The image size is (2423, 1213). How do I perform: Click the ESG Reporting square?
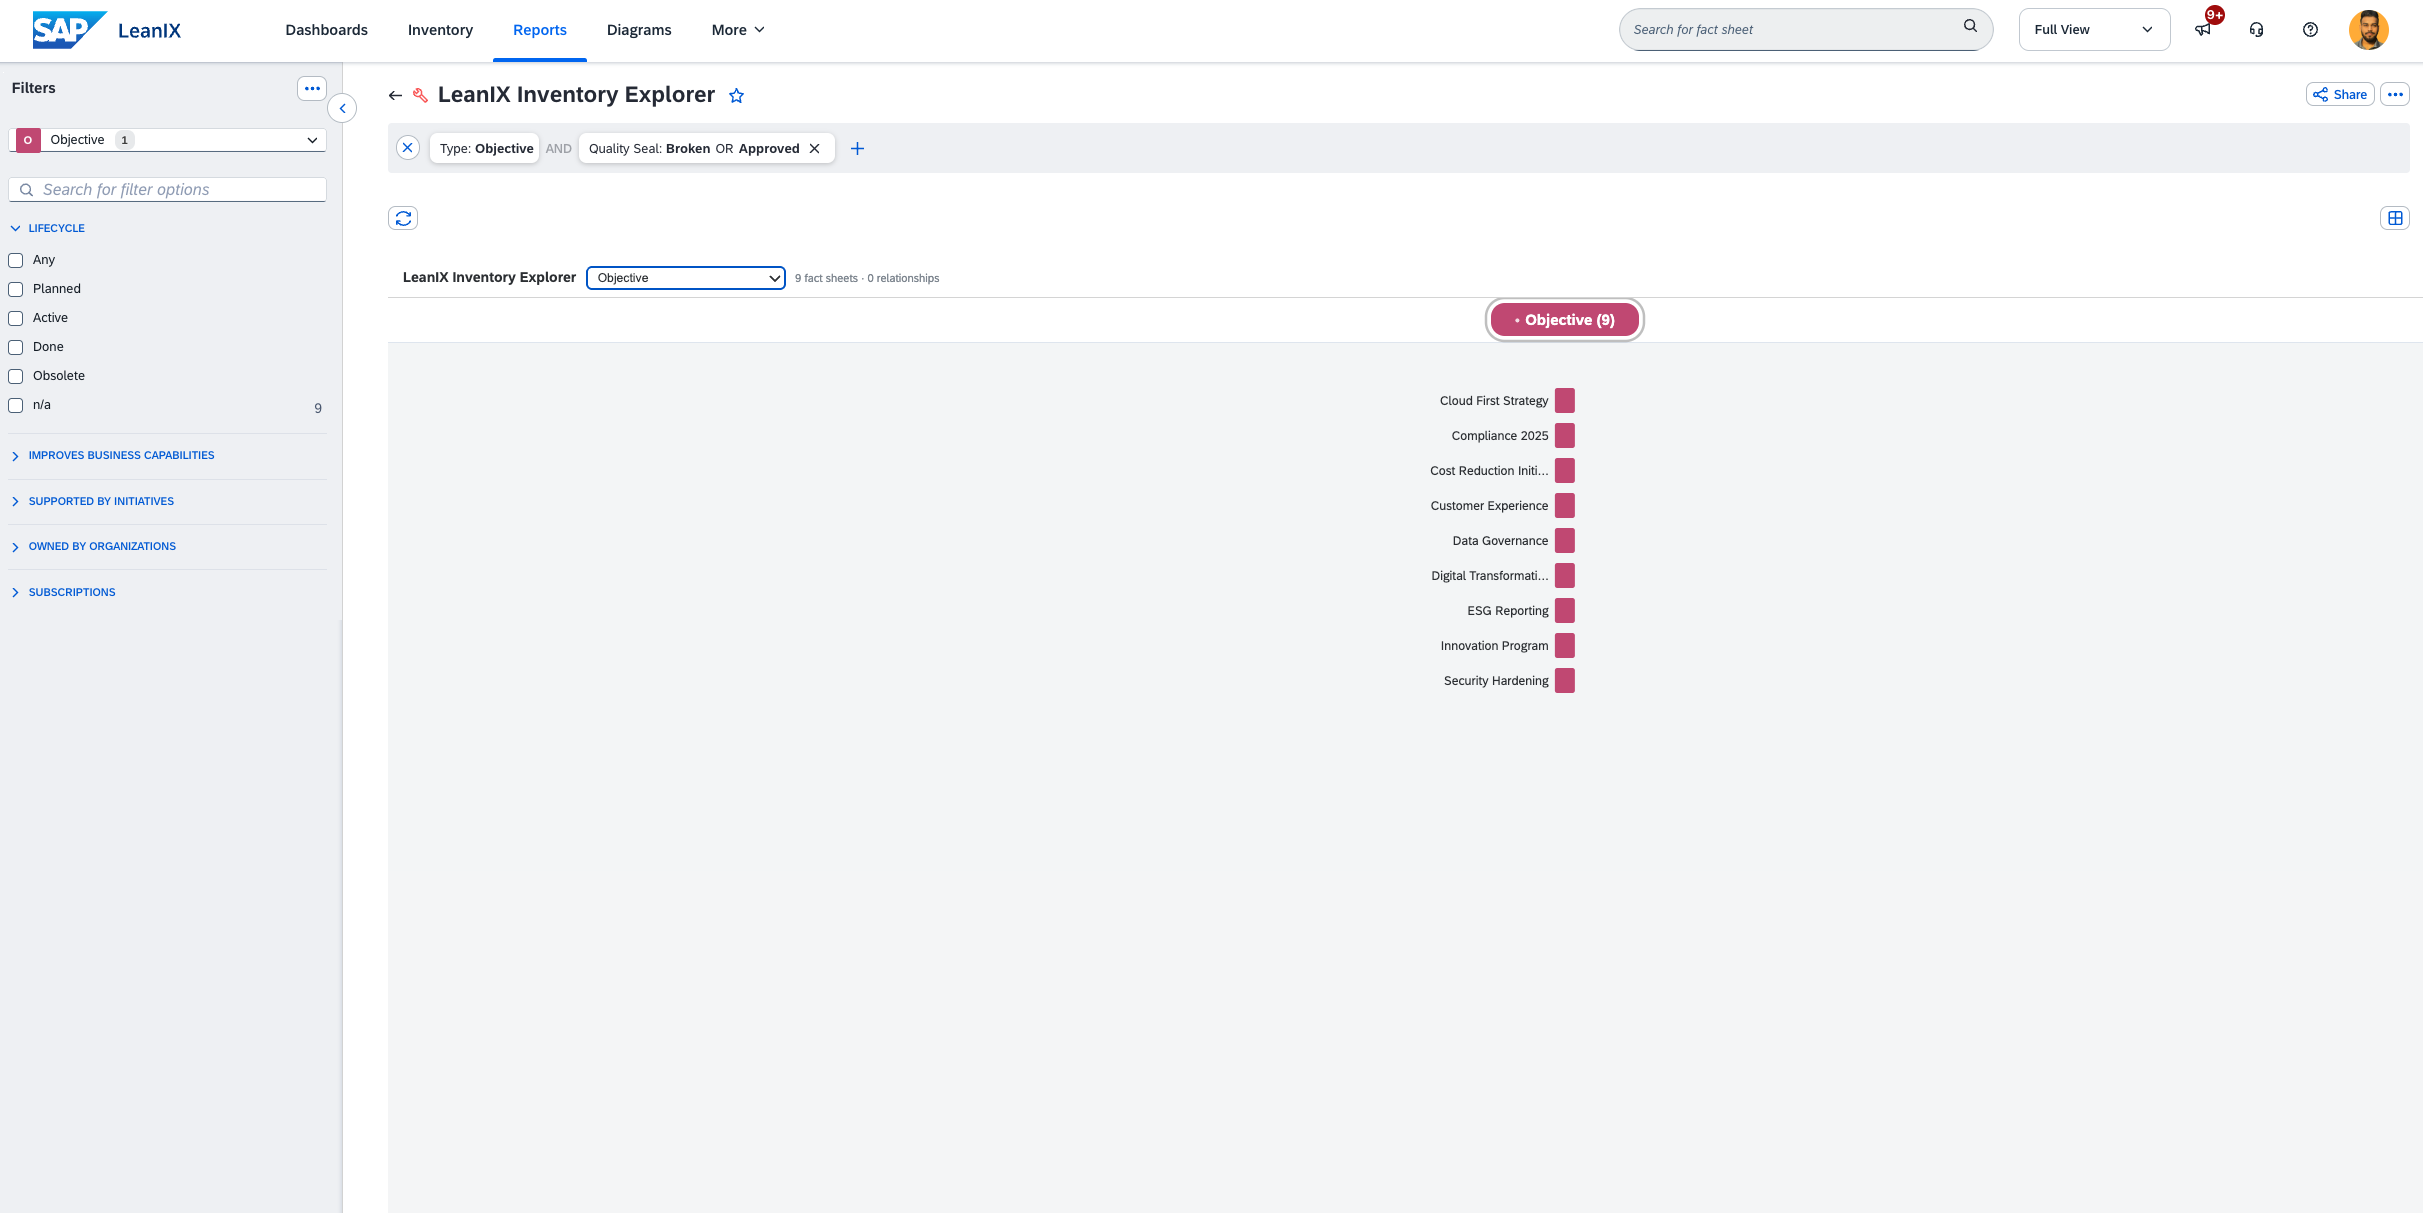1565,610
